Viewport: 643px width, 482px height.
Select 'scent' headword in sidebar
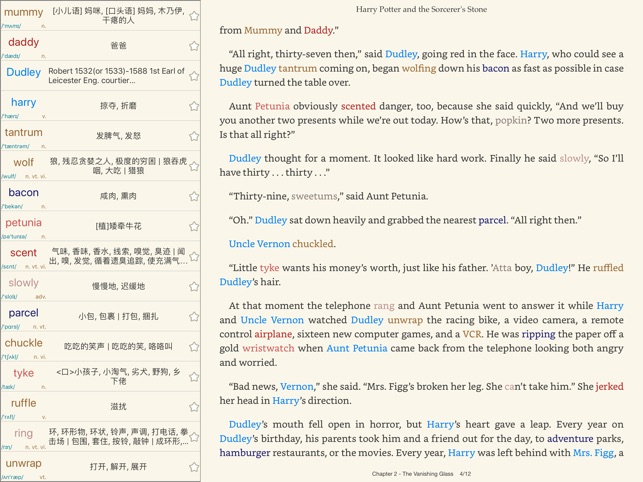click(x=23, y=253)
